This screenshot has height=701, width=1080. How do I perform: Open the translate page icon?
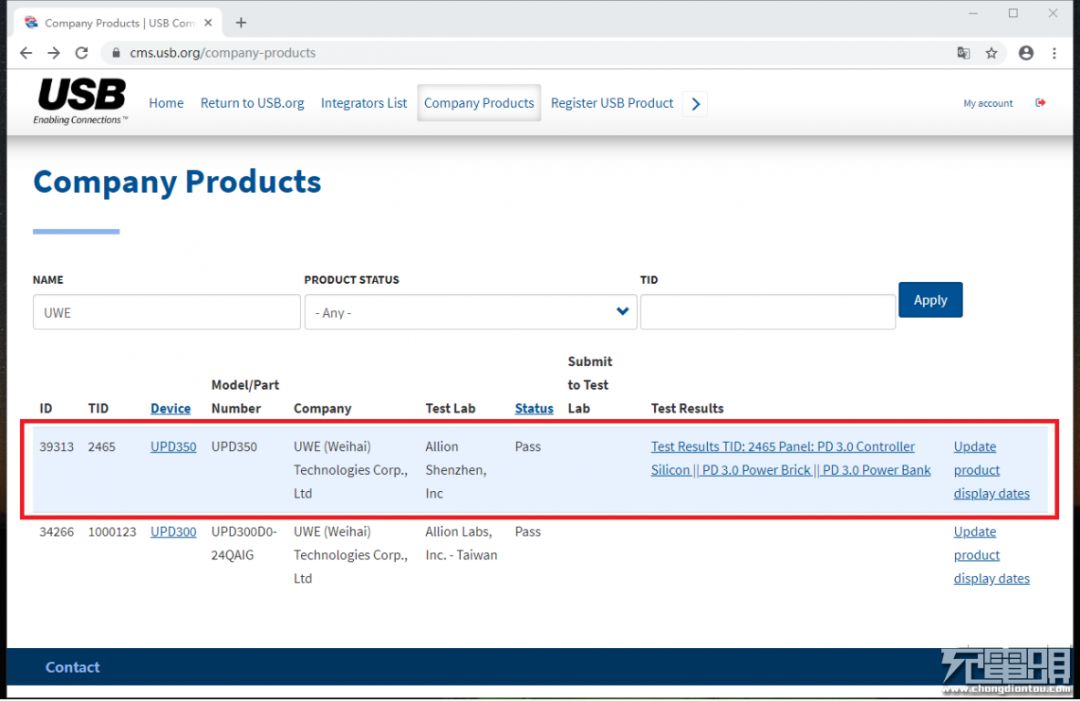(964, 53)
